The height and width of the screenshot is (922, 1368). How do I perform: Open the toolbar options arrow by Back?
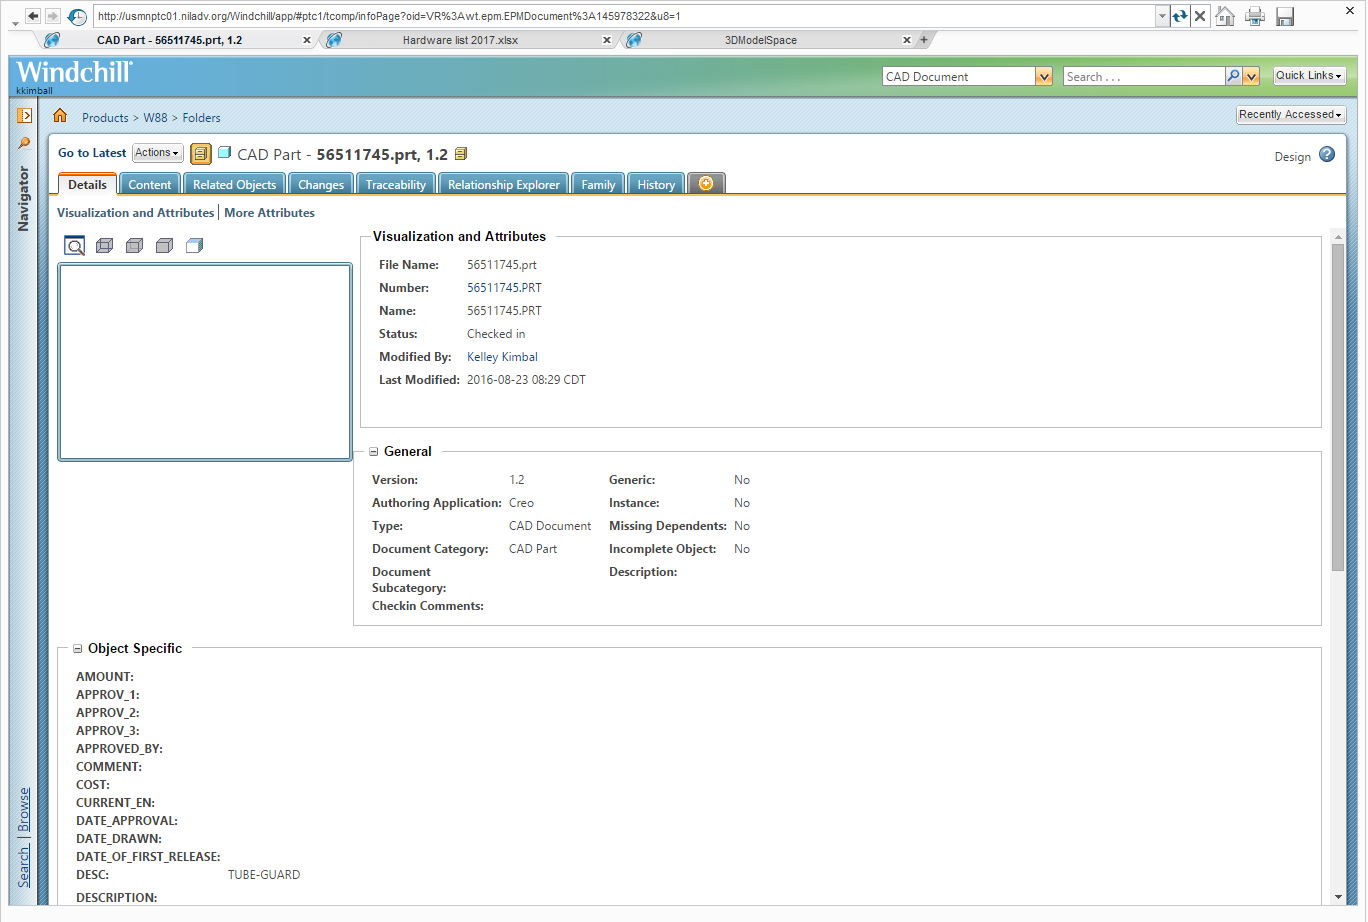(x=15, y=23)
